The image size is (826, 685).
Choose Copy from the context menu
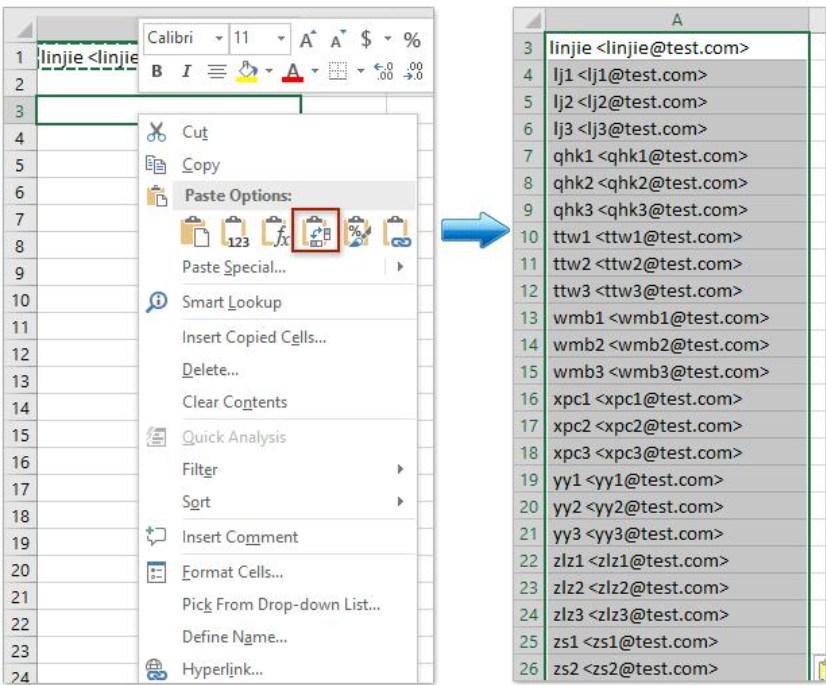(x=279, y=164)
